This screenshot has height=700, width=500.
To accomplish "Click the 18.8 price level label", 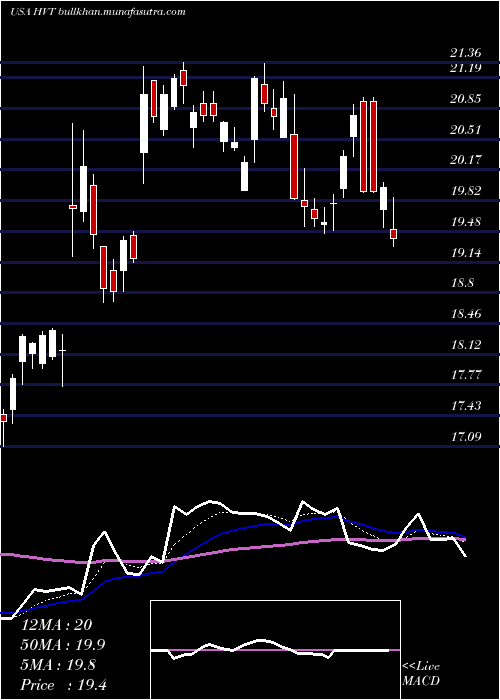I will coord(462,283).
